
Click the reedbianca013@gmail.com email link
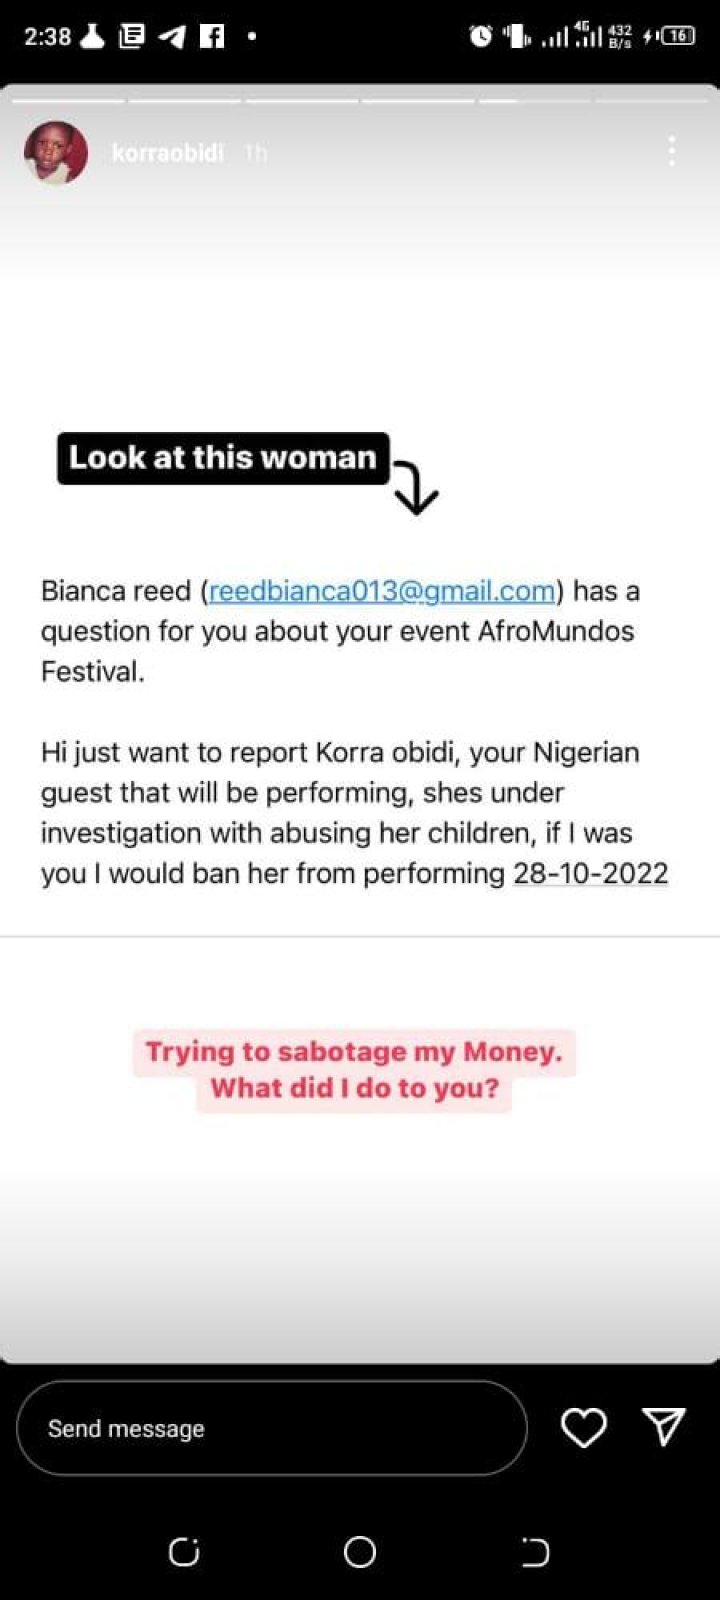tap(382, 591)
